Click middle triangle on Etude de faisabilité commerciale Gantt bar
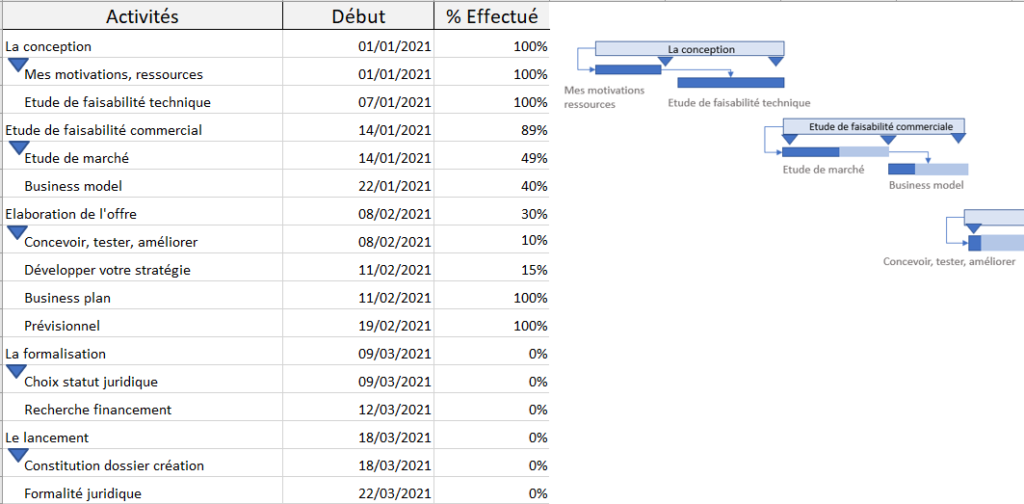The height and width of the screenshot is (504, 1024). (886, 139)
